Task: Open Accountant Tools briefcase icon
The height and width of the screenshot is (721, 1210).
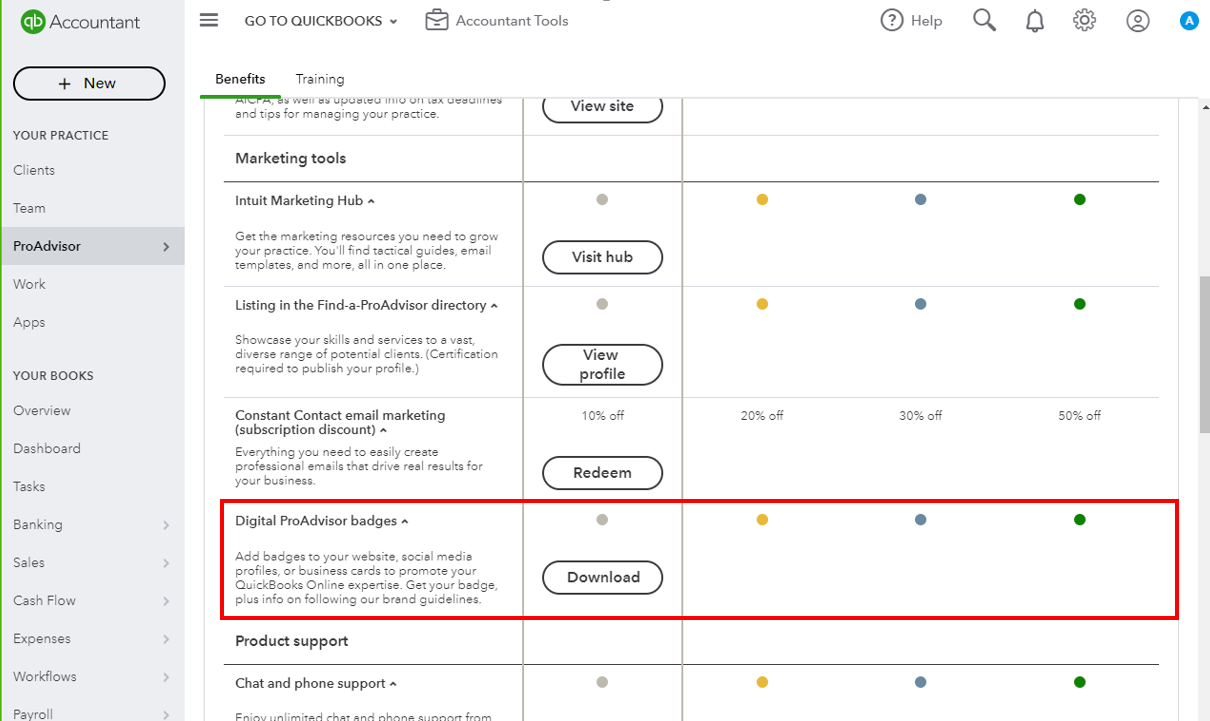Action: pos(436,19)
